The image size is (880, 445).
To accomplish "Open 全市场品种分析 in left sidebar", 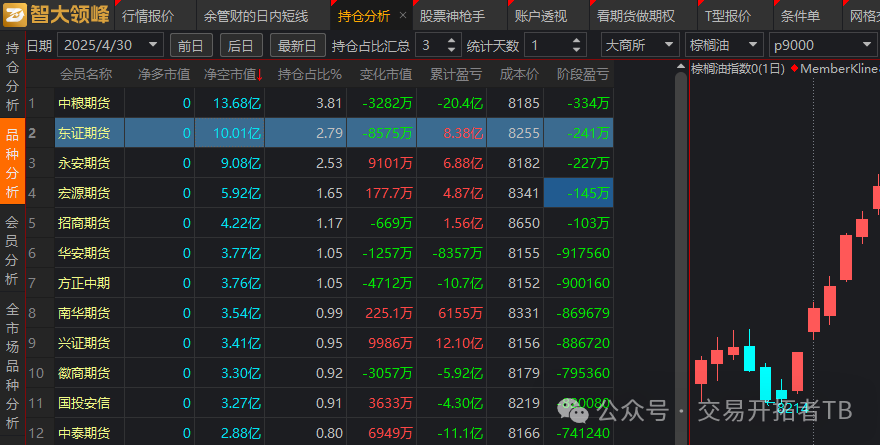I will (x=12, y=366).
